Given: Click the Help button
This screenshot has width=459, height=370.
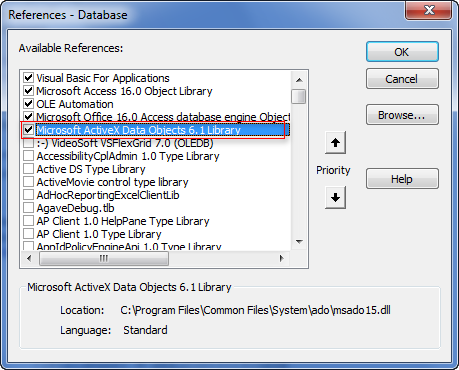Looking at the screenshot, I should (402, 179).
